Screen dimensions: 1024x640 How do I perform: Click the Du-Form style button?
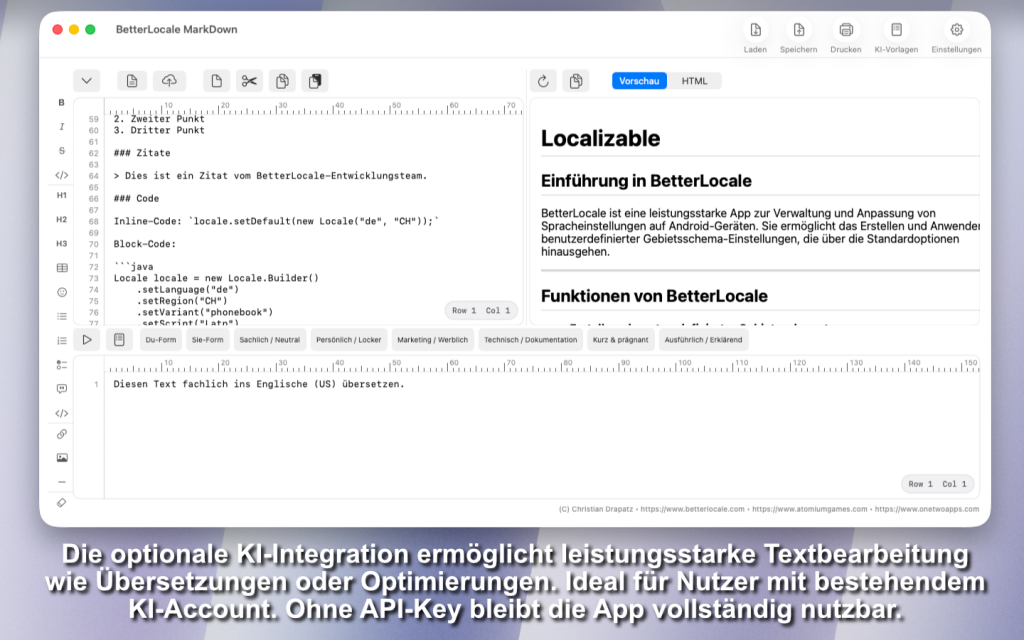tap(160, 340)
